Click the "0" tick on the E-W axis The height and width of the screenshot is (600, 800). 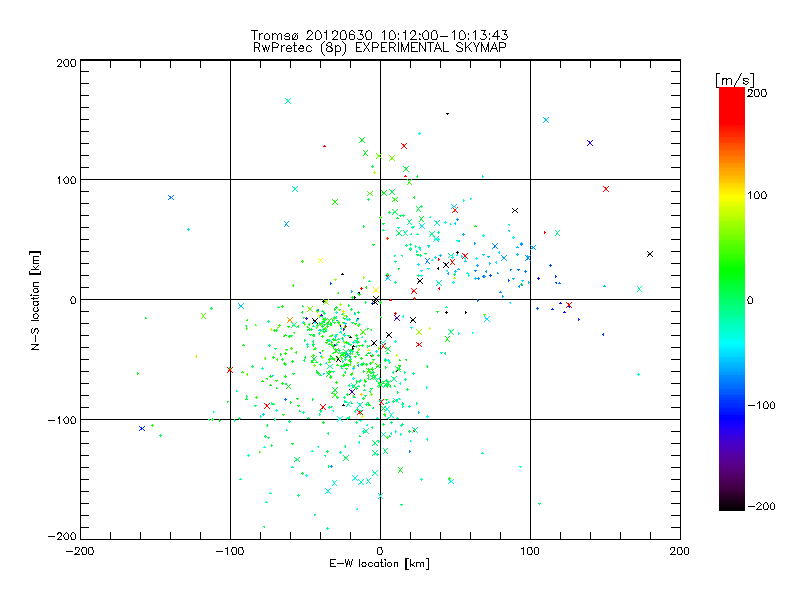tap(380, 551)
